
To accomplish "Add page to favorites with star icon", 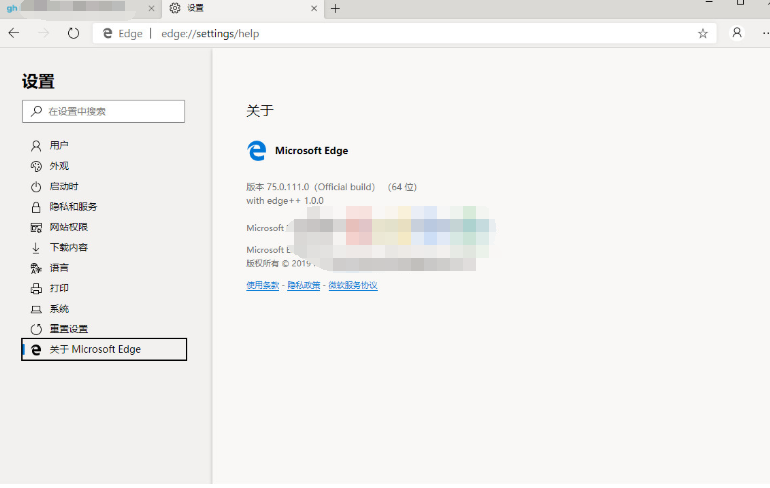I will (703, 33).
